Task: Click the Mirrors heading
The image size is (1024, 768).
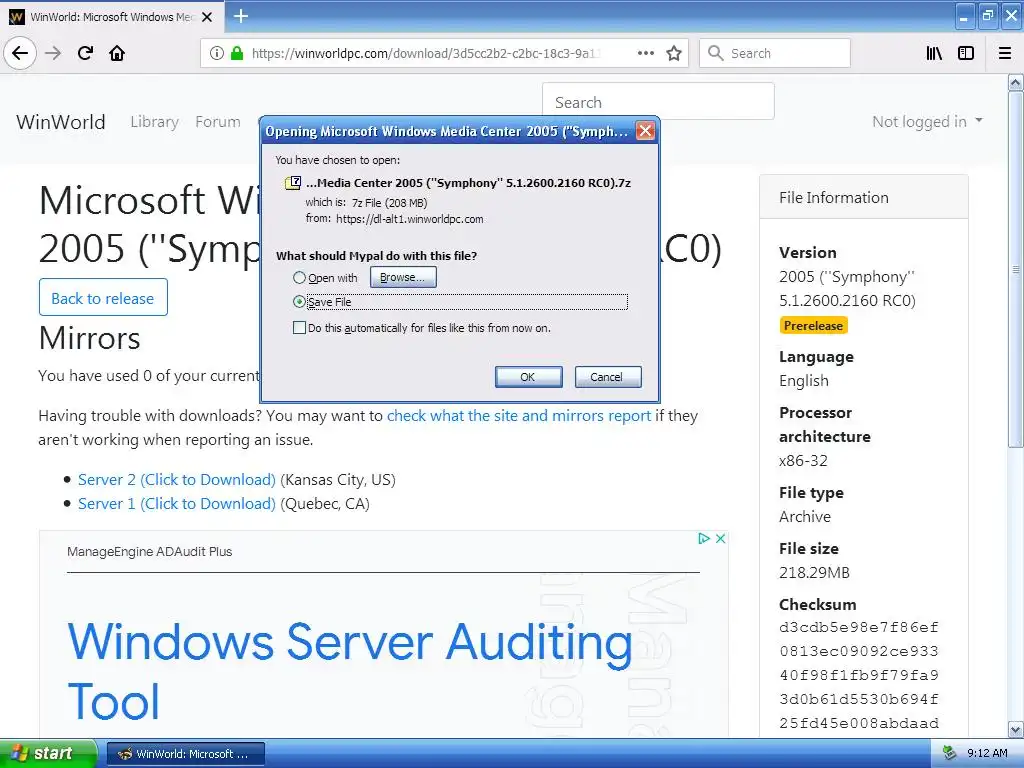Action: [89, 338]
